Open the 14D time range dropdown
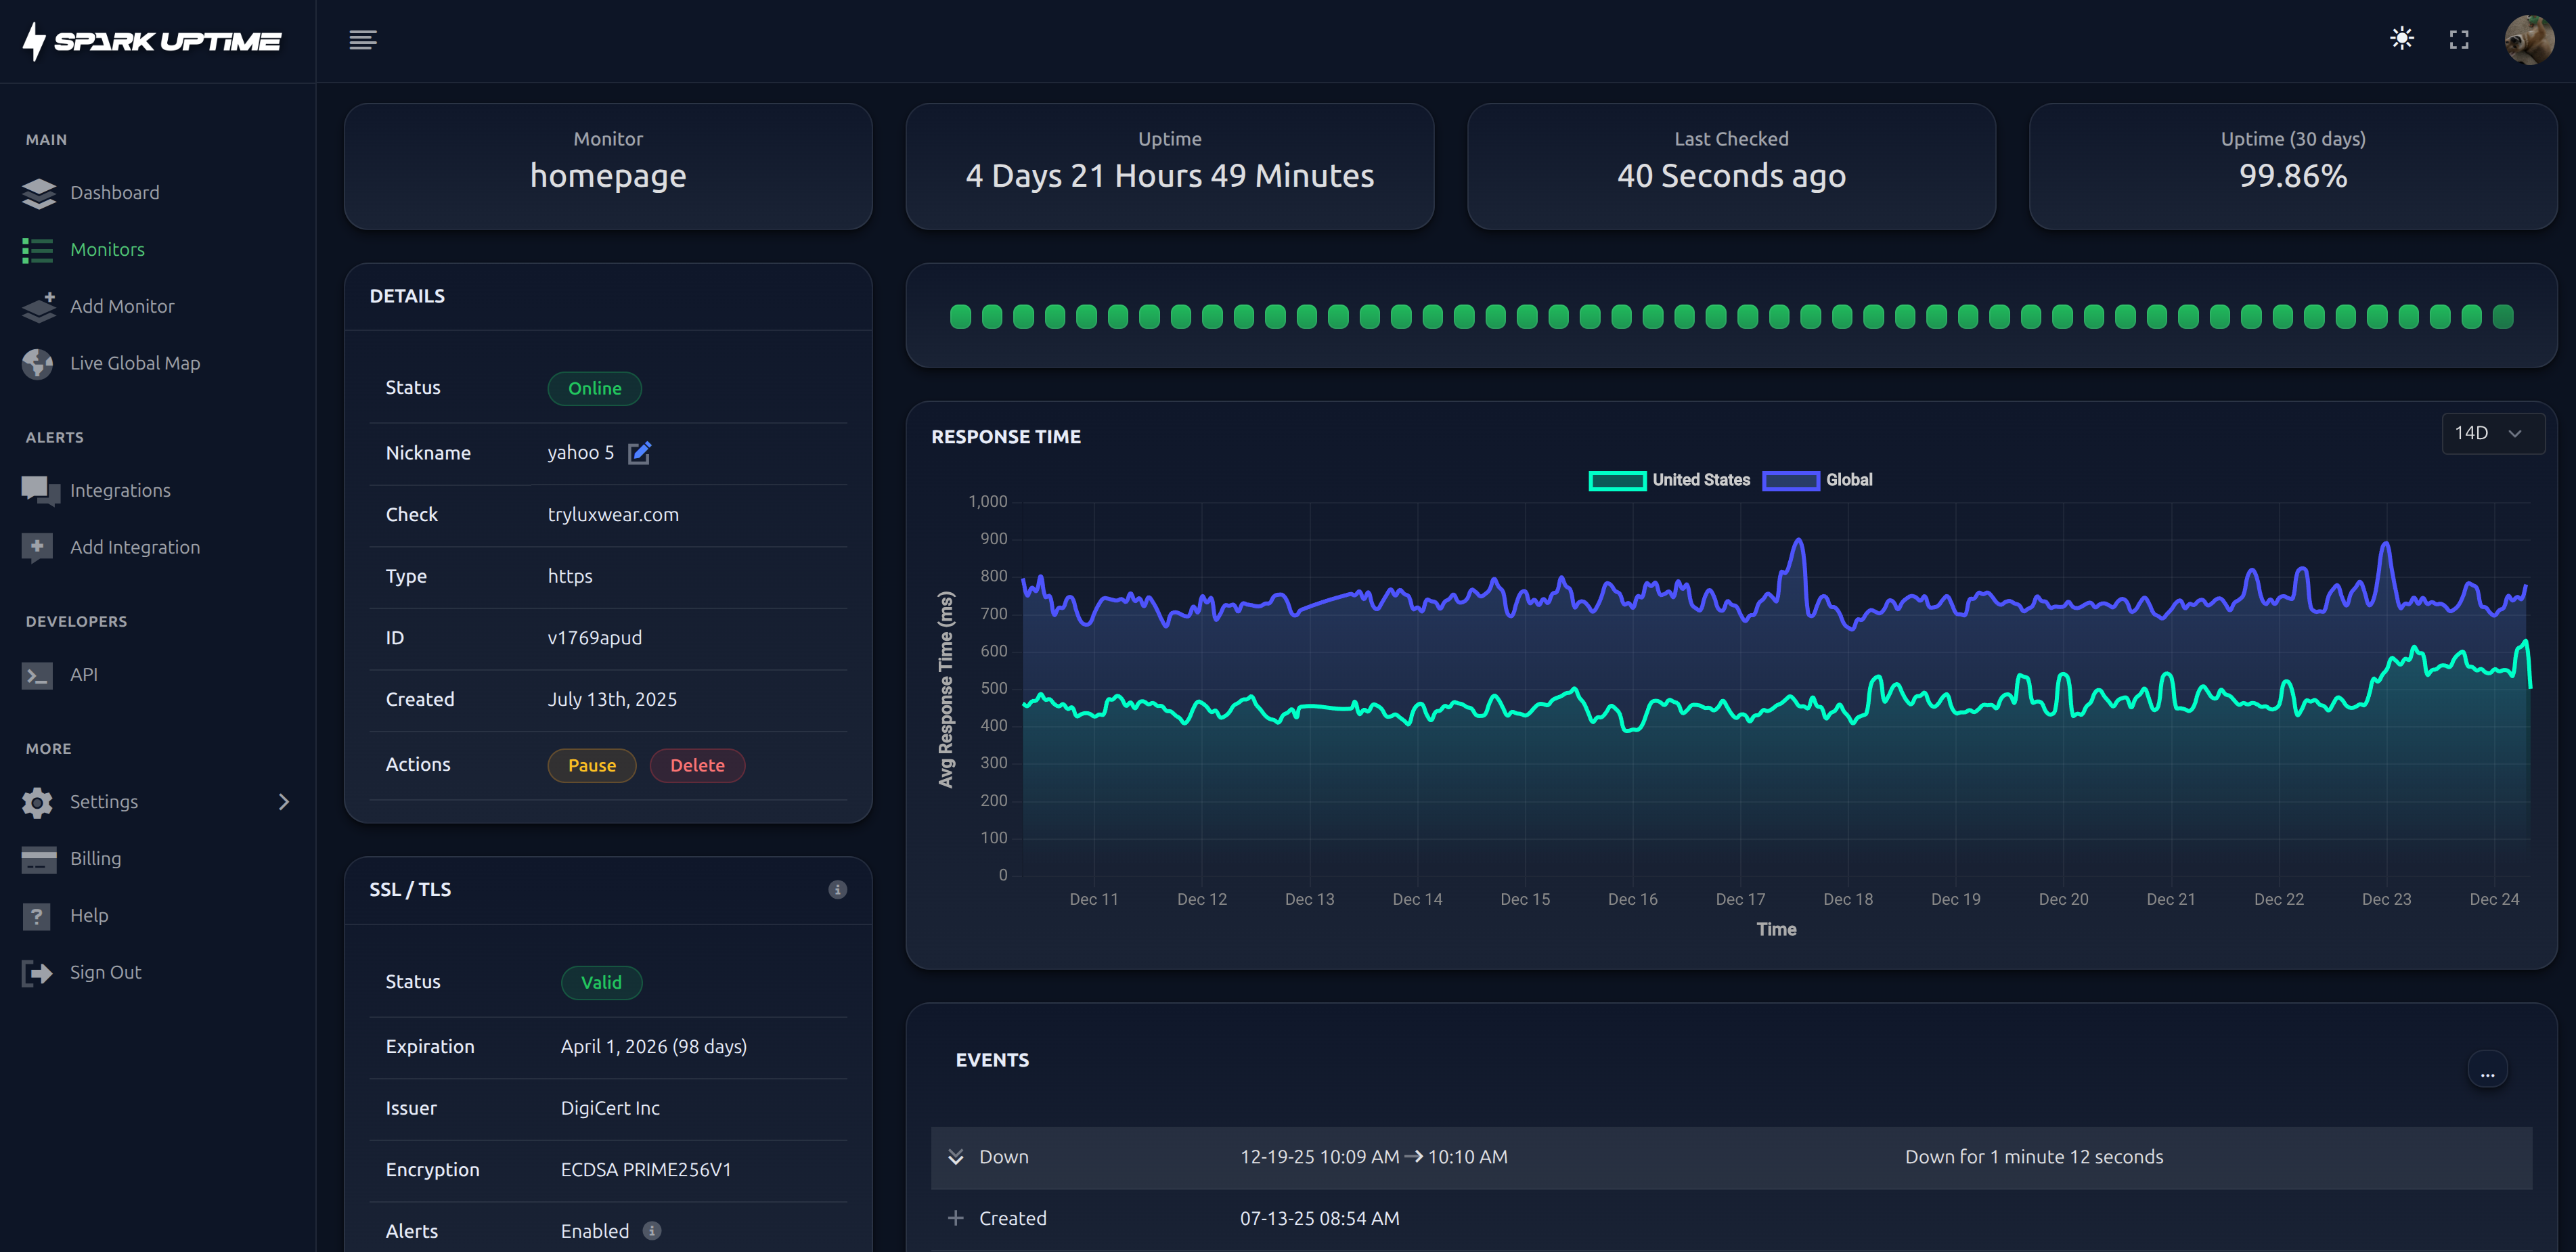2576x1252 pixels. [x=2493, y=433]
